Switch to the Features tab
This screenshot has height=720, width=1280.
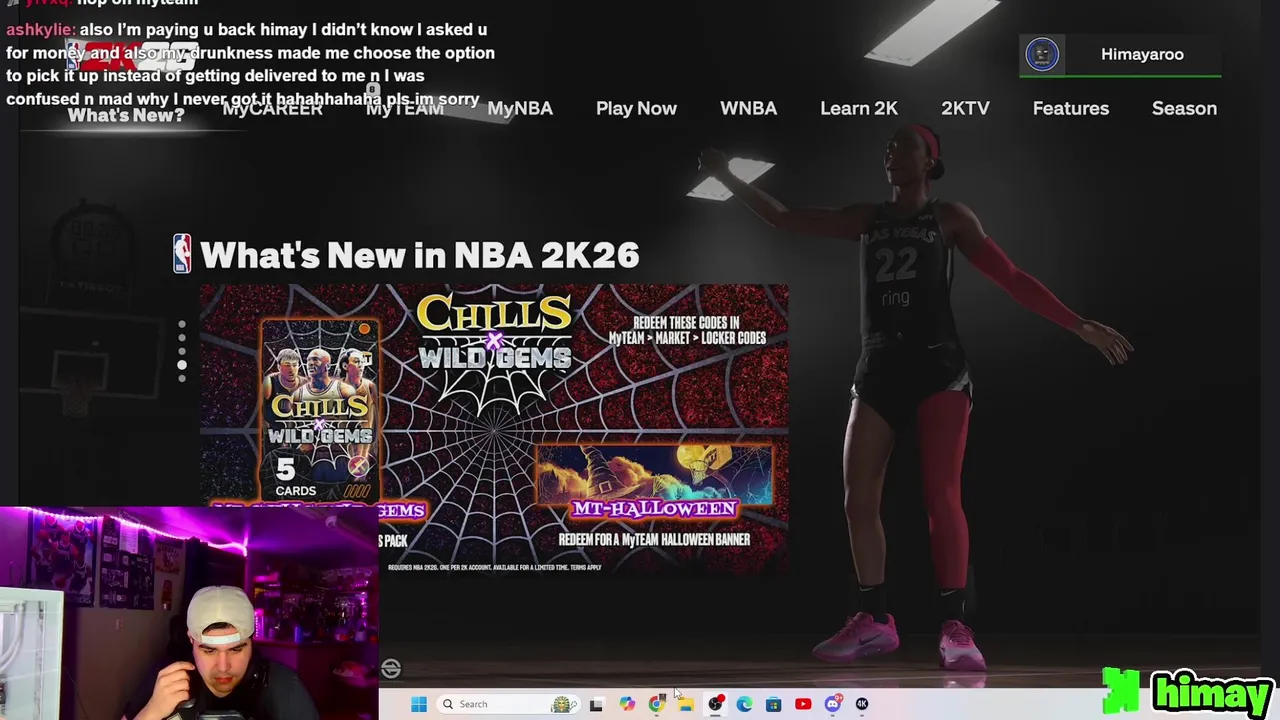click(1071, 108)
